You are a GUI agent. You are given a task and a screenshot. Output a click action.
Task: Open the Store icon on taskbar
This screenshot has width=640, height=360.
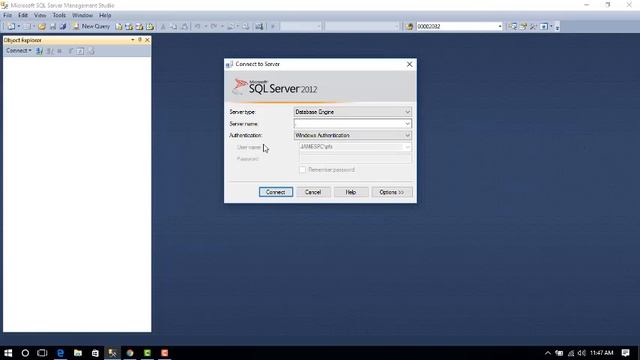pyautogui.click(x=95, y=353)
